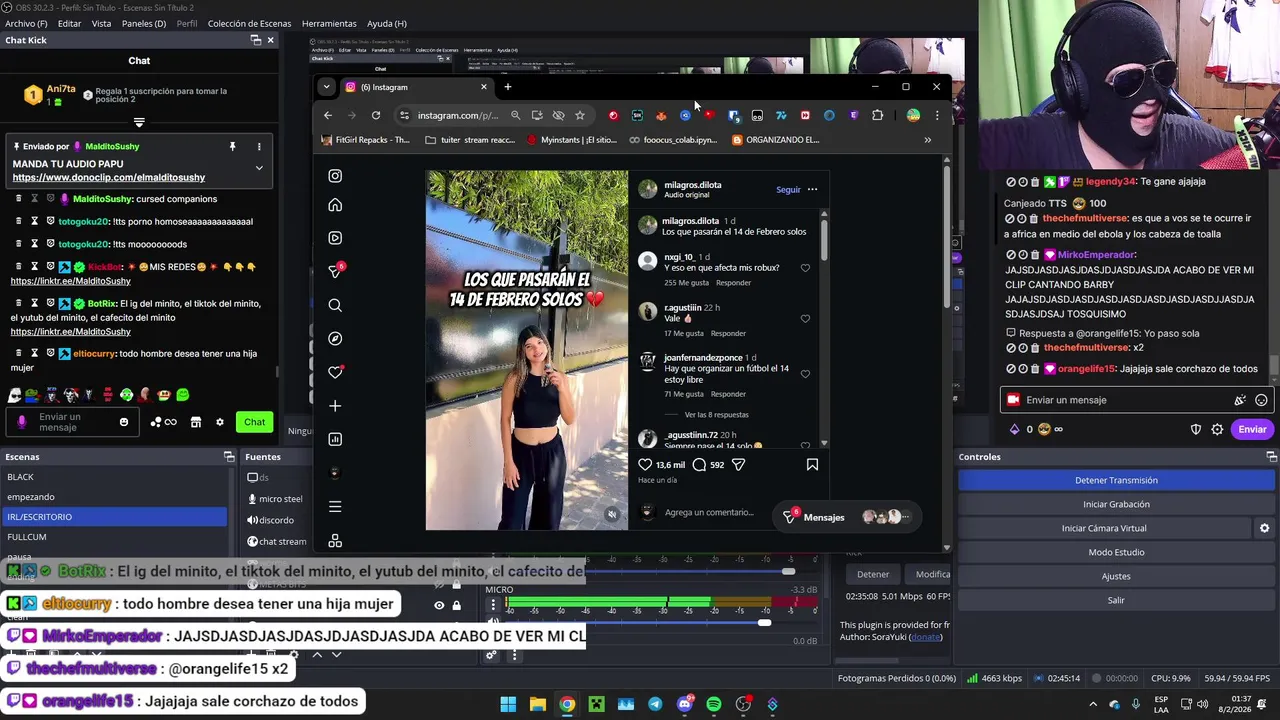Screen dimensions: 1280x720
Task: Open Instagram notifications heart in sidebar
Action: 335,372
